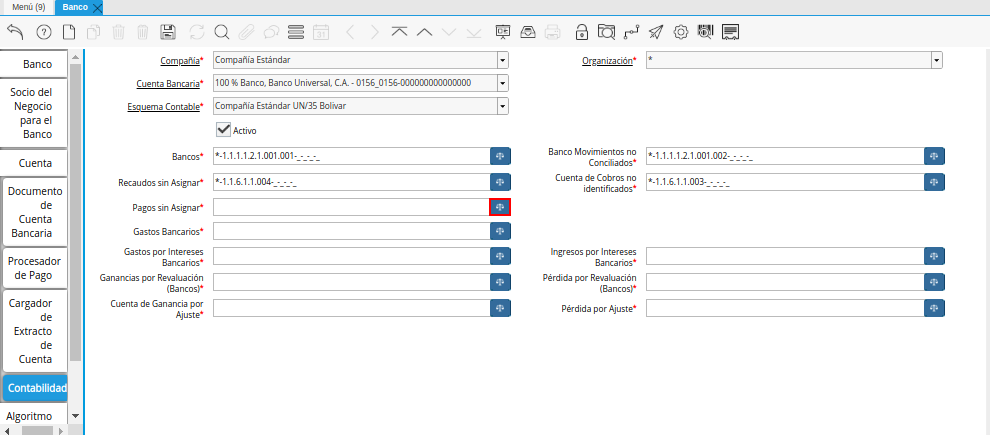This screenshot has width=990, height=435.
Task: Click the Cuenta Bancaria label link
Action: tap(168, 83)
